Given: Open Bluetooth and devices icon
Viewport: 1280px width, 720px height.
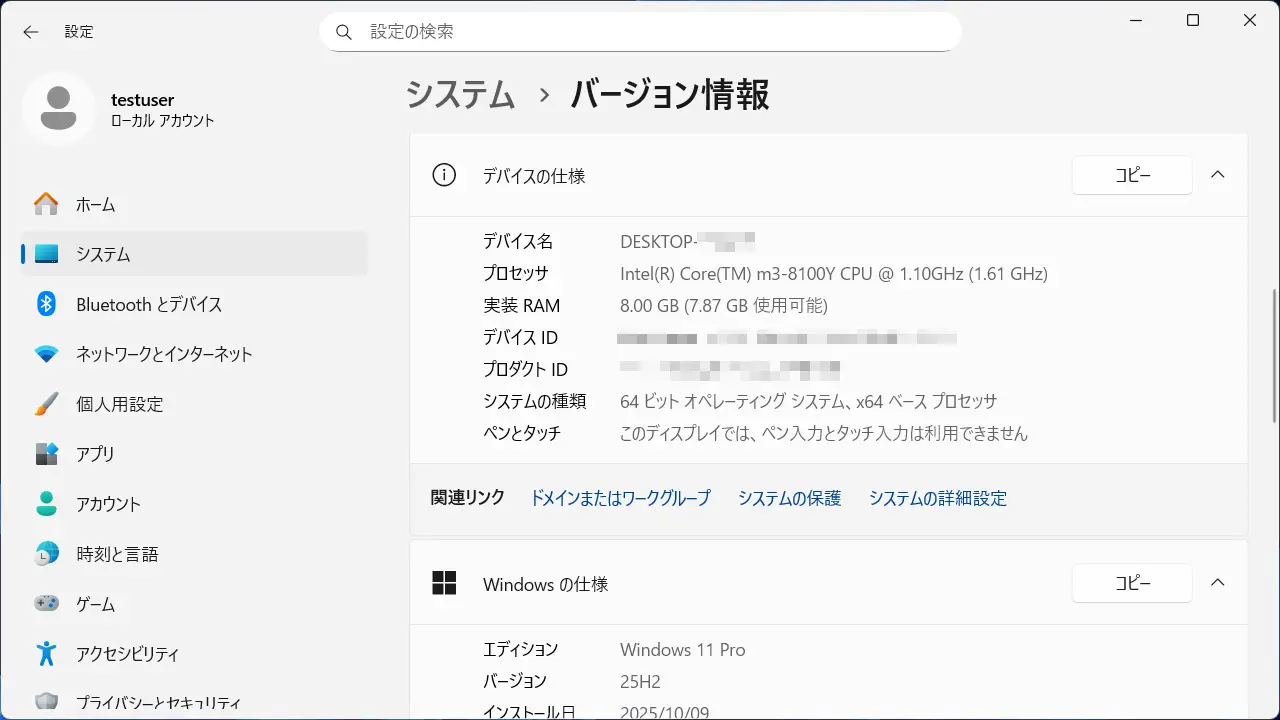Looking at the screenshot, I should (x=46, y=304).
